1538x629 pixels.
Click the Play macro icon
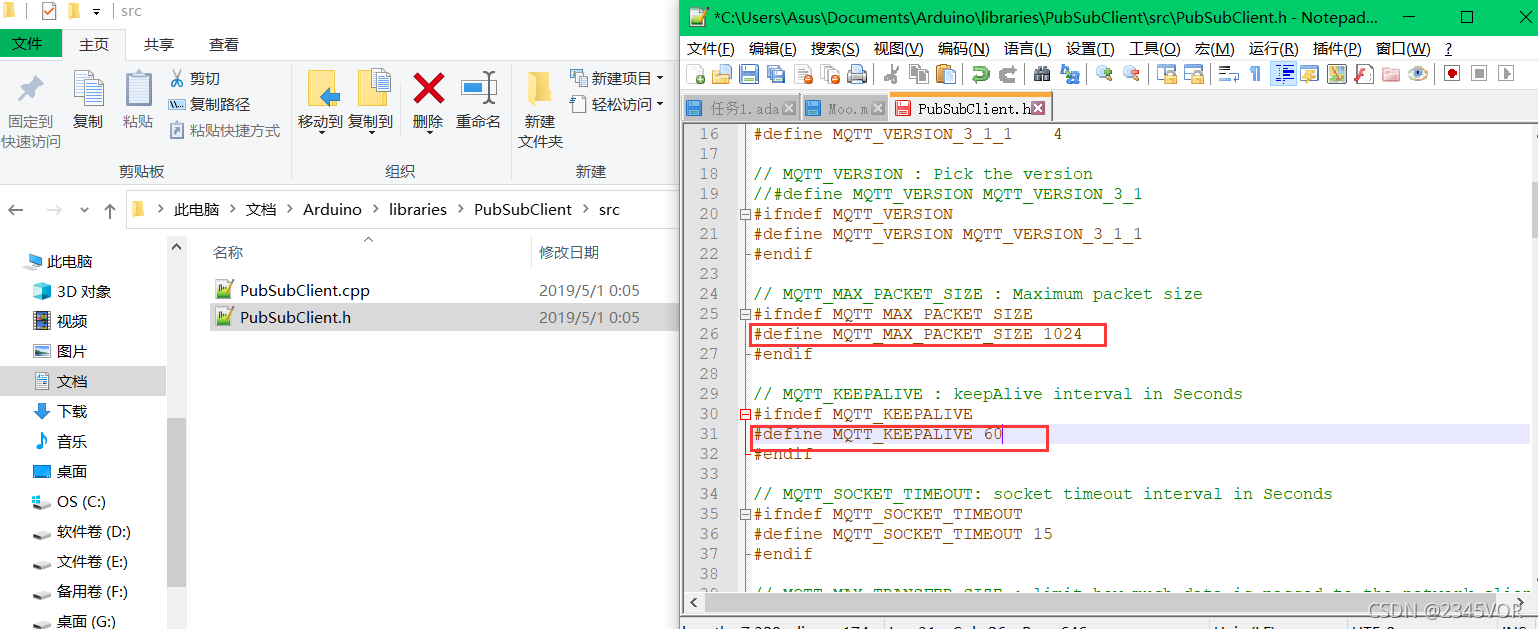[x=1505, y=74]
